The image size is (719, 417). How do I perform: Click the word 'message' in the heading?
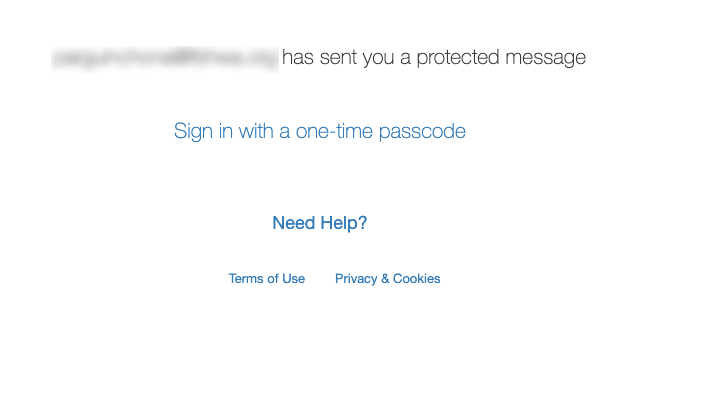pos(548,58)
